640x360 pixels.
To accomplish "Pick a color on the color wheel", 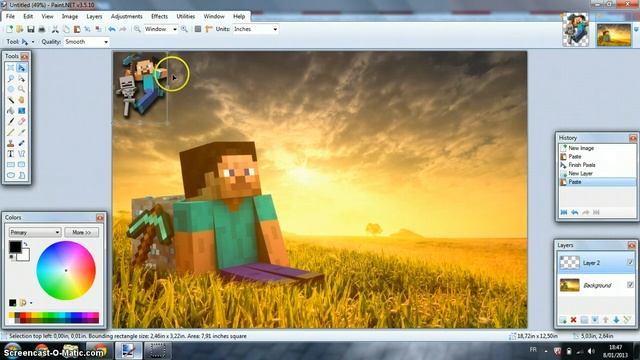I will point(66,270).
